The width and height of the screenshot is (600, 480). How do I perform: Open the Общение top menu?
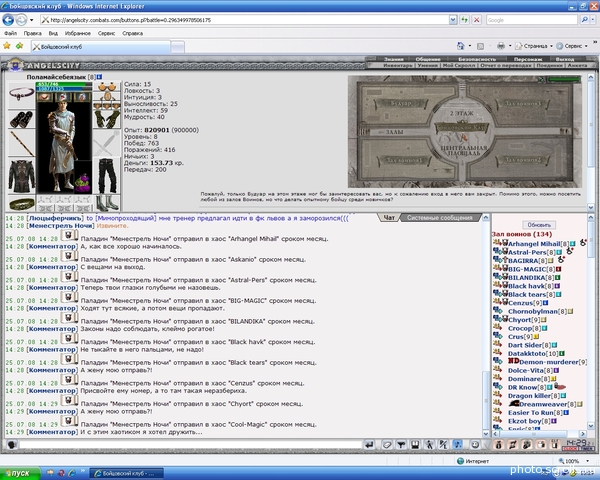tap(428, 59)
